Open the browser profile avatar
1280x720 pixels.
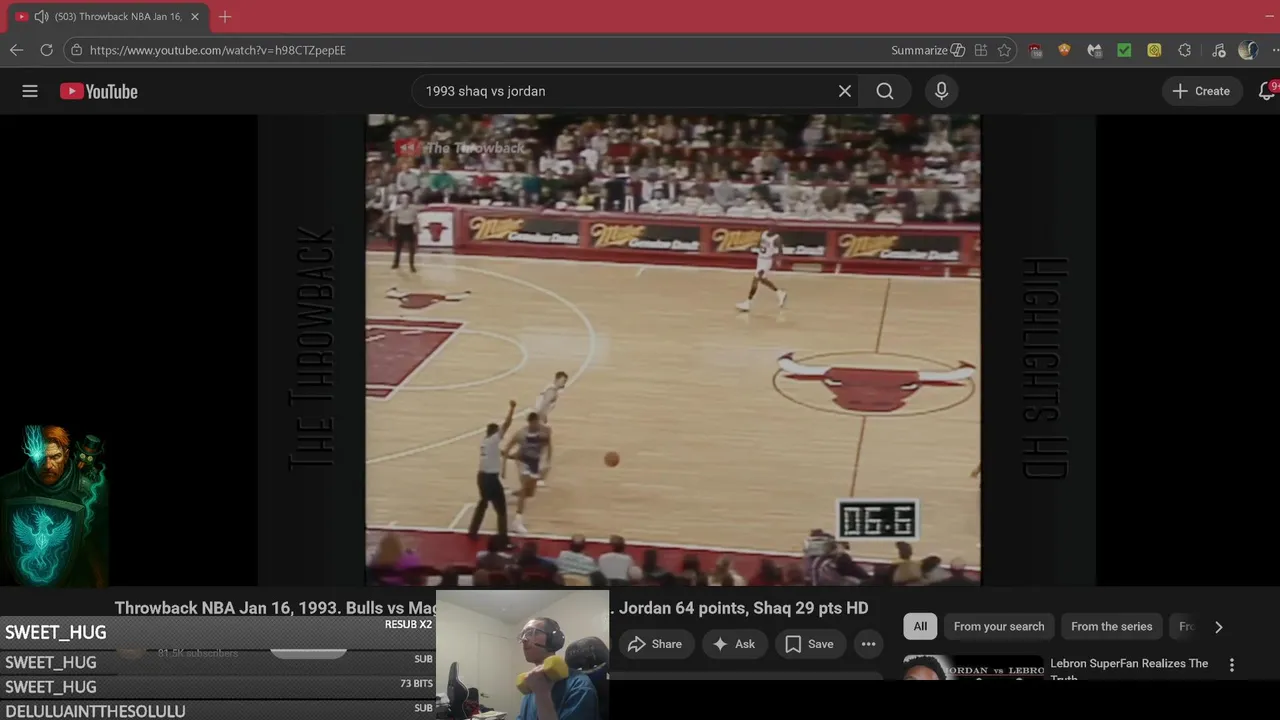pyautogui.click(x=1247, y=50)
